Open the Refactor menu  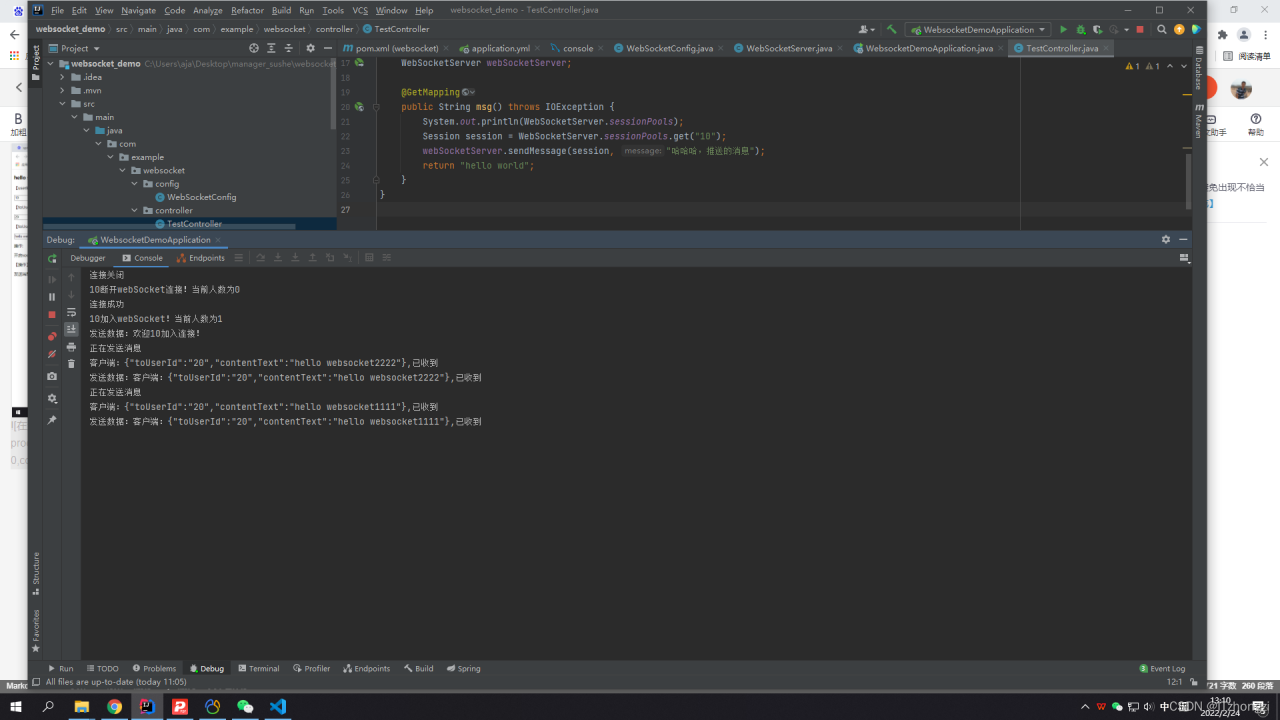(x=247, y=10)
